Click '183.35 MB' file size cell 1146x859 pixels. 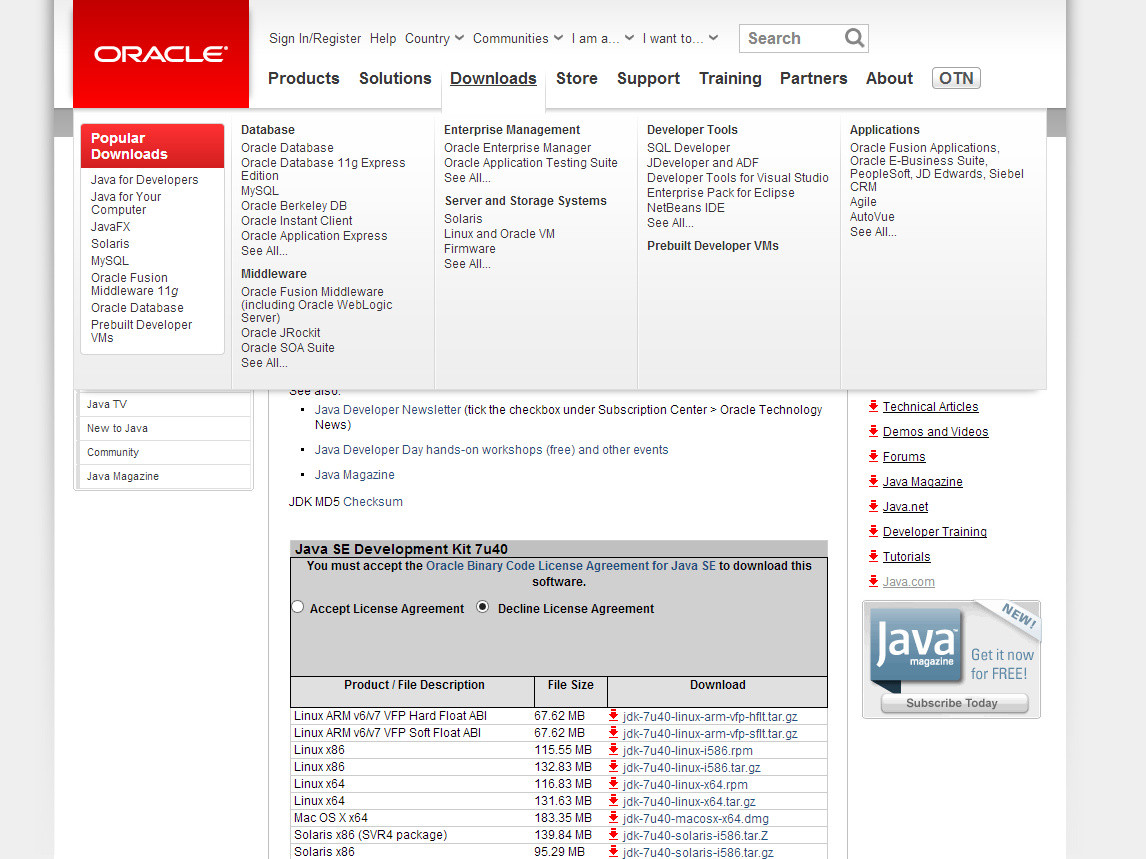click(x=563, y=818)
